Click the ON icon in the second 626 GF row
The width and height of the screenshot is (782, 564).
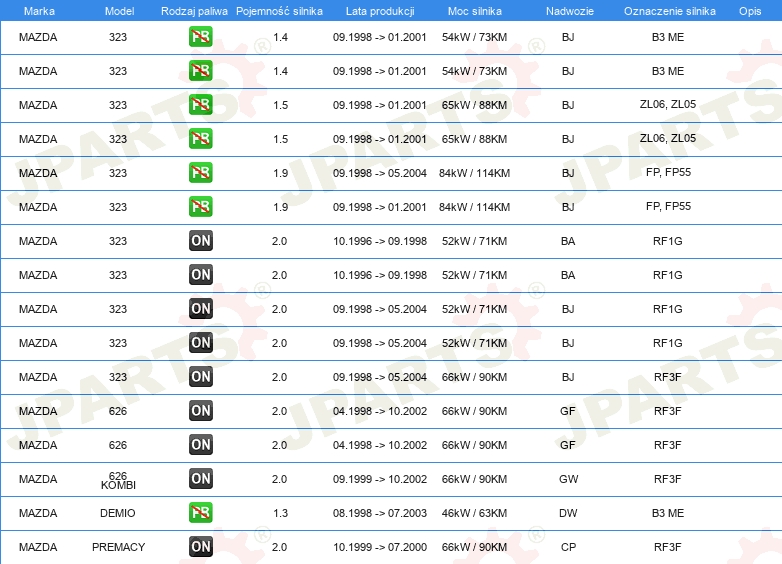pyautogui.click(x=200, y=444)
